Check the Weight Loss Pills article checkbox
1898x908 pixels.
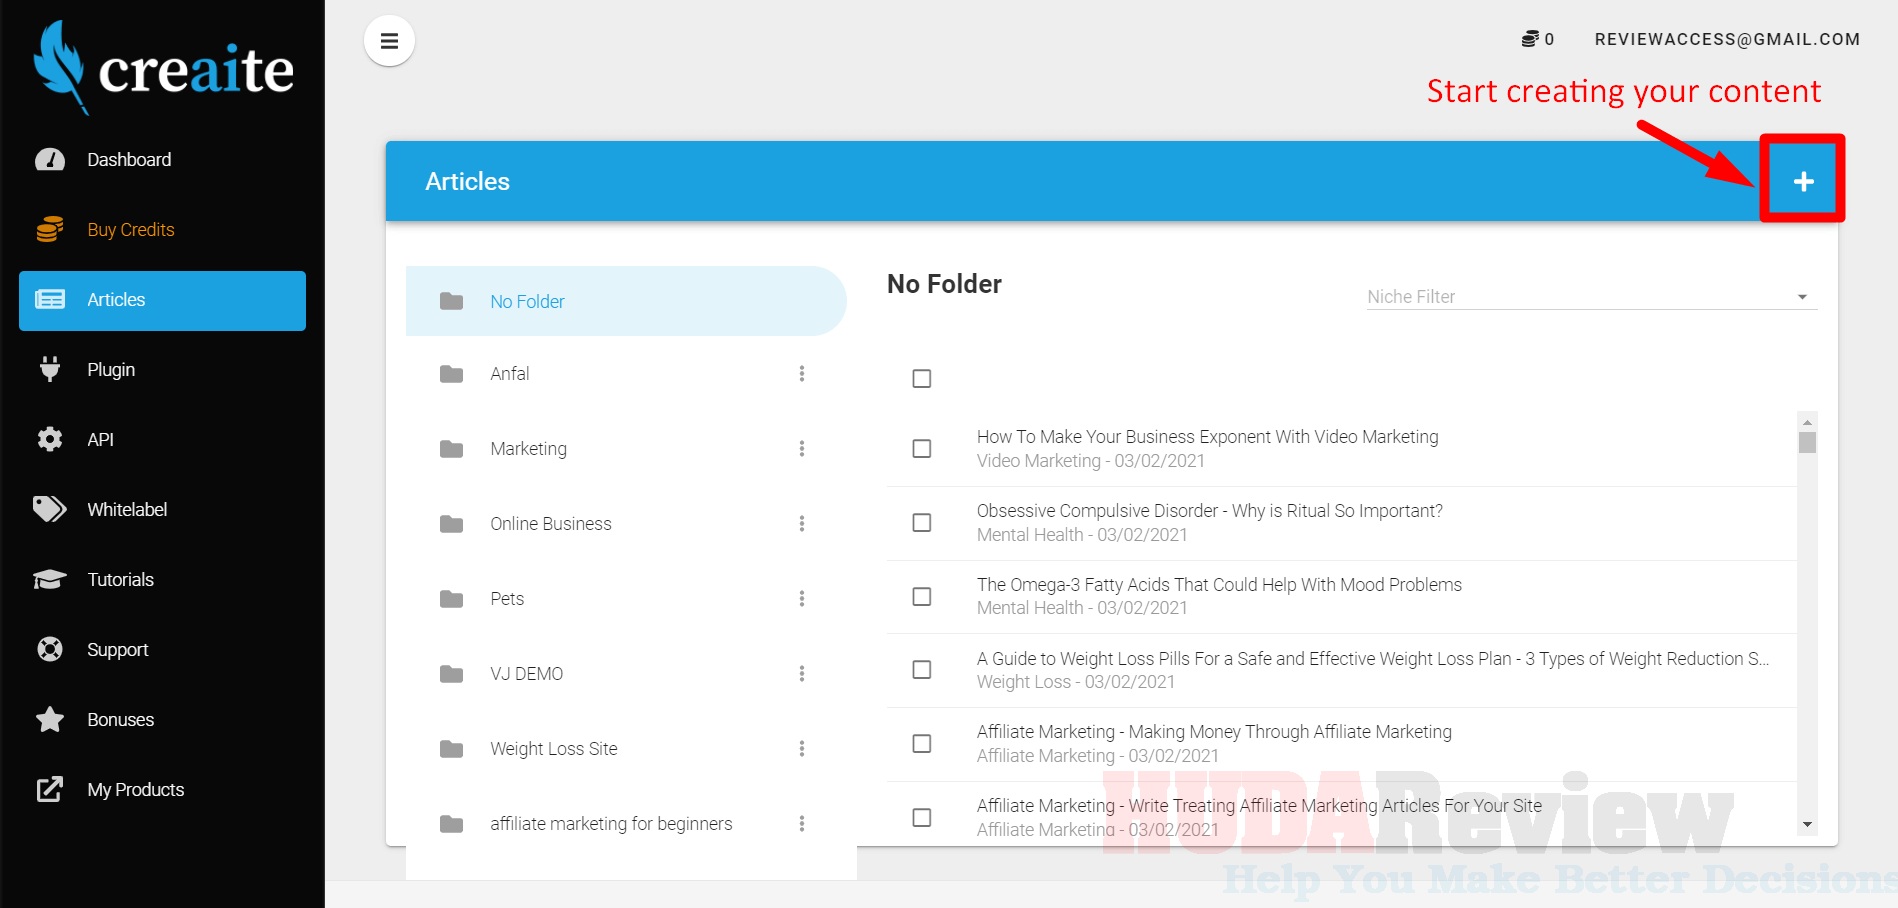click(922, 670)
